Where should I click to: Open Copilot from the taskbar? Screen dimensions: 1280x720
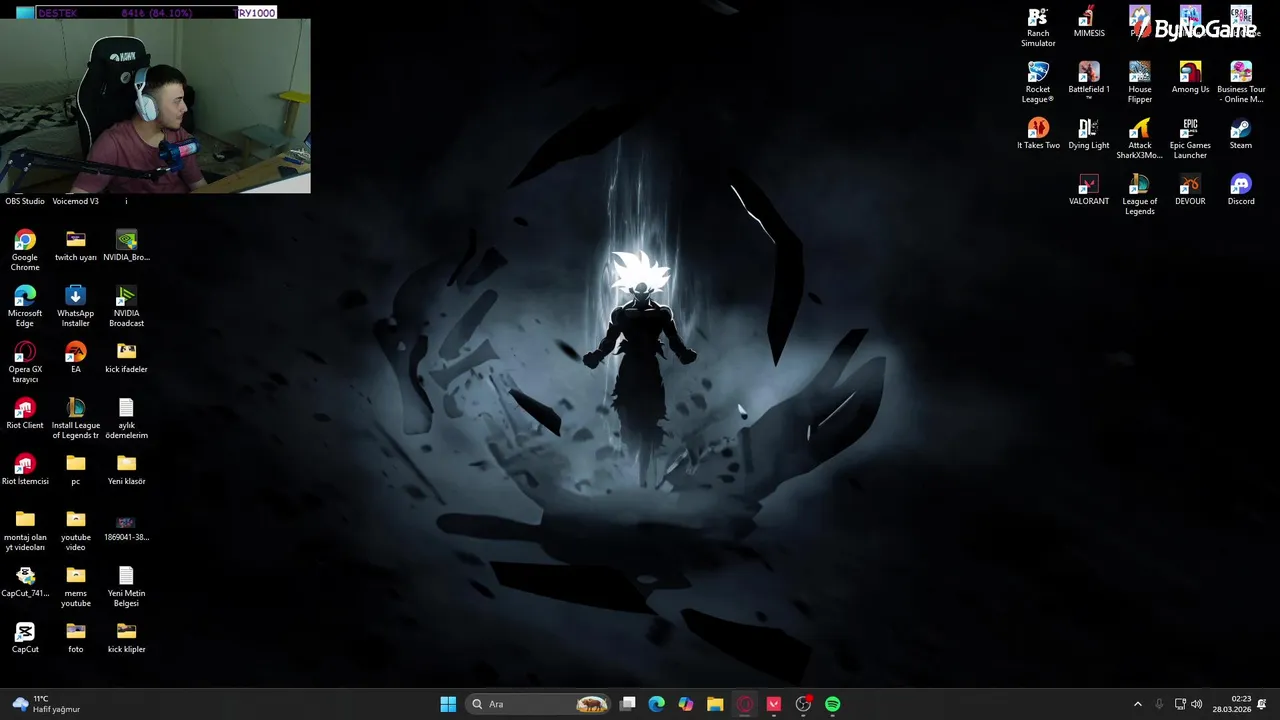point(686,704)
